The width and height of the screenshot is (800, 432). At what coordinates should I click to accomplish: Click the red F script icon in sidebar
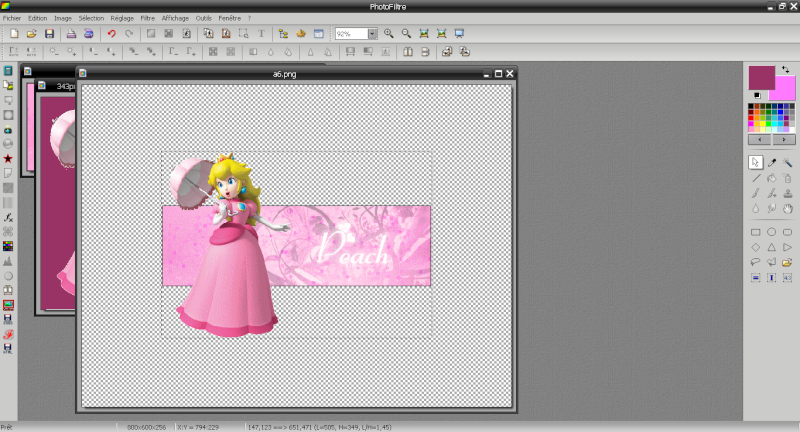coord(8,334)
